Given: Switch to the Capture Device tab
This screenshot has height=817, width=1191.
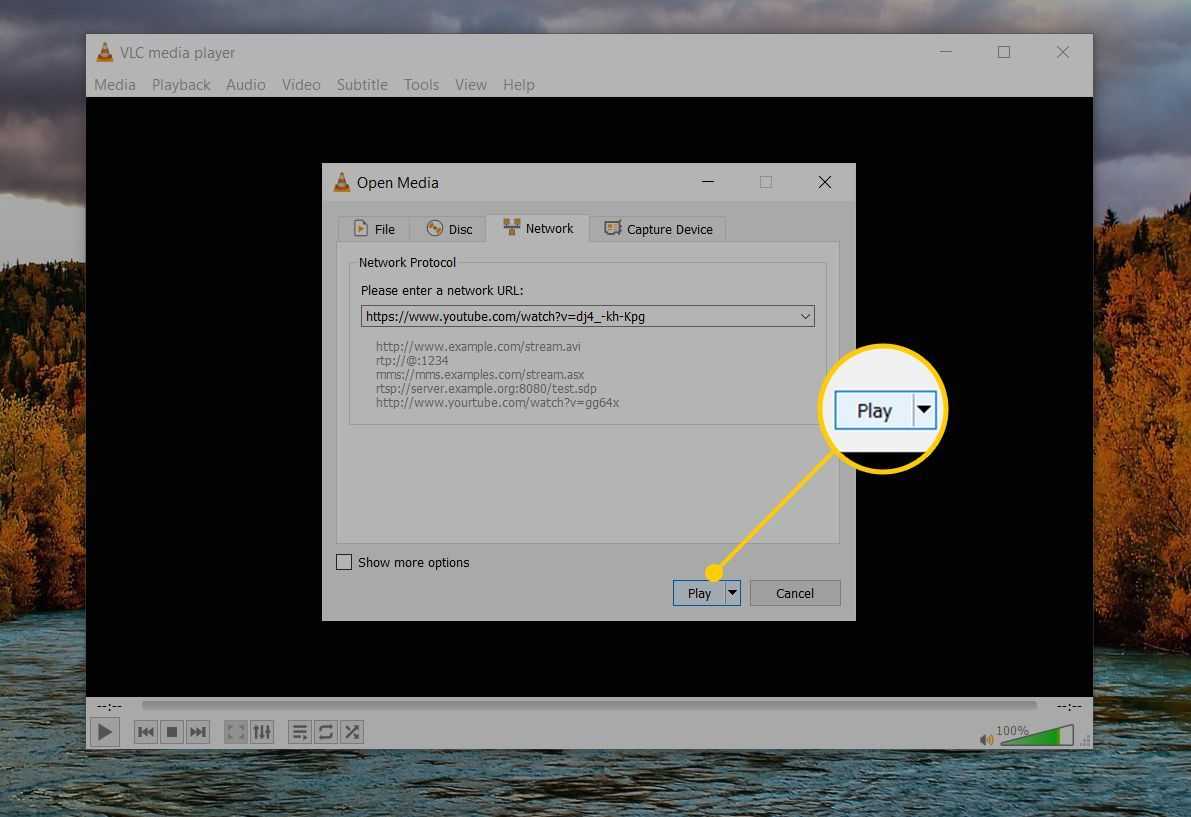Looking at the screenshot, I should coord(658,229).
